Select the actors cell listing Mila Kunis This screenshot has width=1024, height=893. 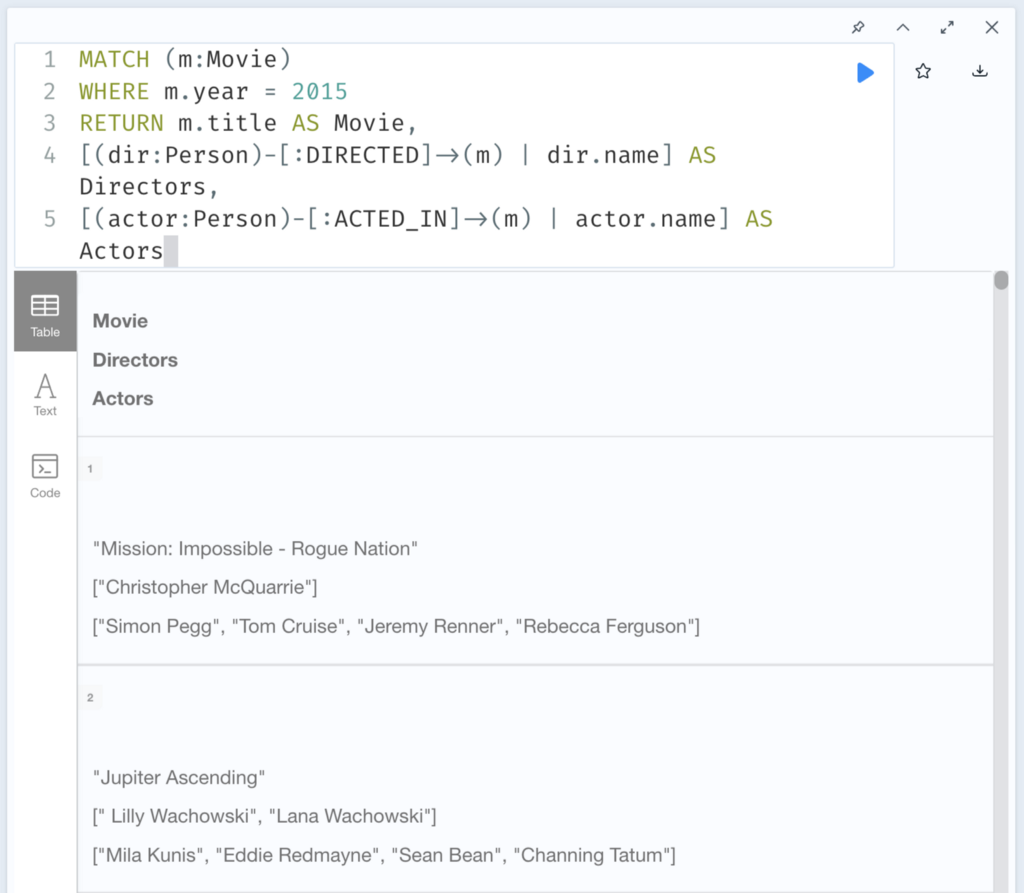coord(384,855)
